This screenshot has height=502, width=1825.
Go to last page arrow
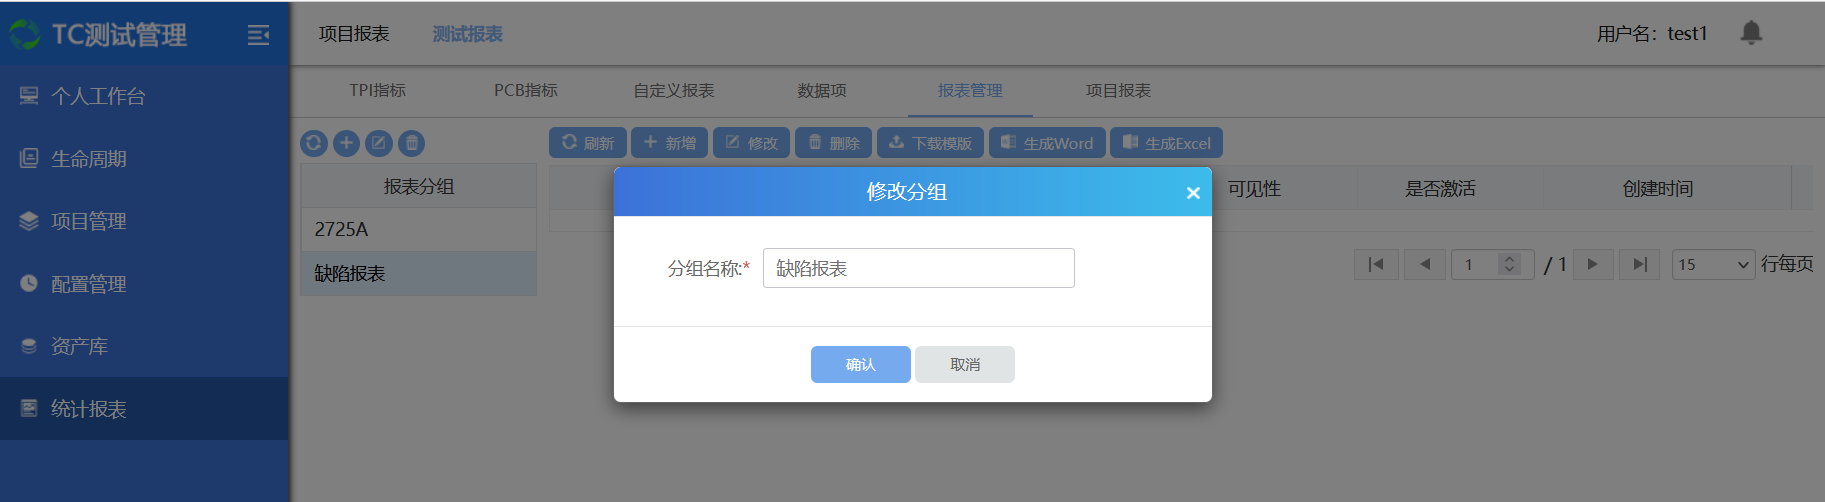coord(1640,265)
